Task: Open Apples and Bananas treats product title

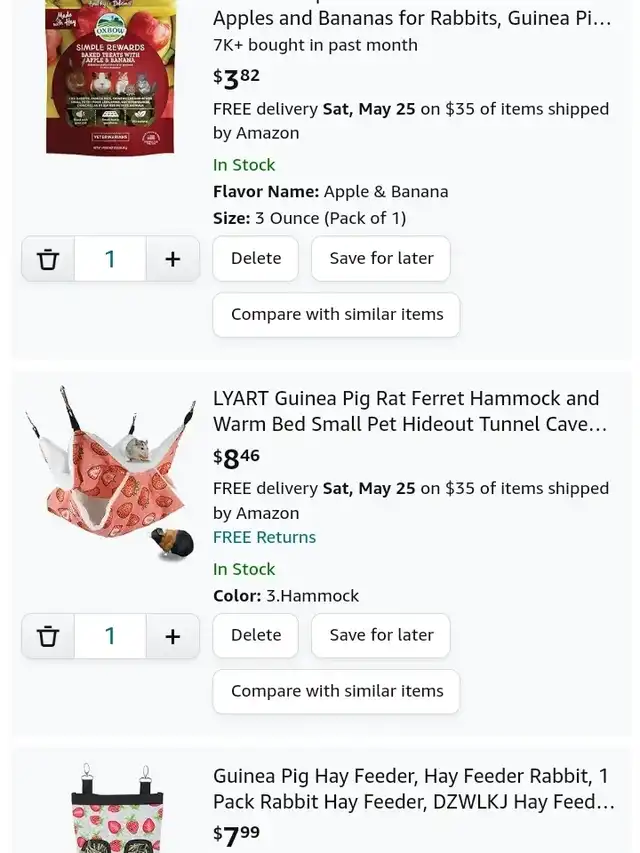Action: [412, 18]
